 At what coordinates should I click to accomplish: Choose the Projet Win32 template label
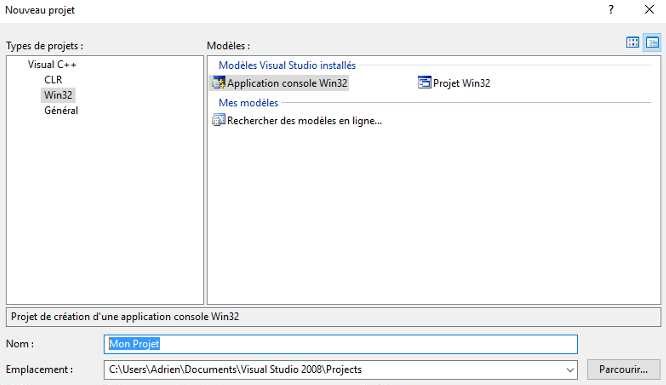(x=462, y=83)
